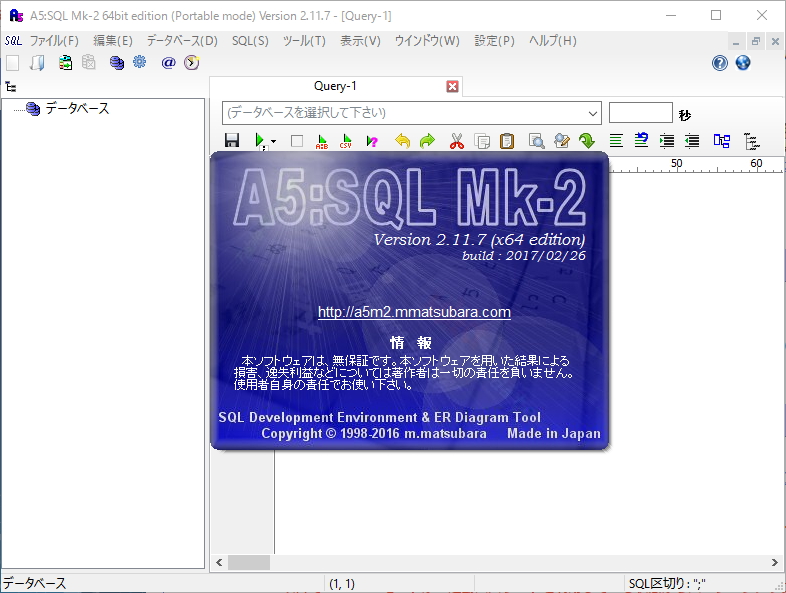Click the horizontal scrollbar thumb
Image resolution: width=786 pixels, height=593 pixels.
(249, 562)
